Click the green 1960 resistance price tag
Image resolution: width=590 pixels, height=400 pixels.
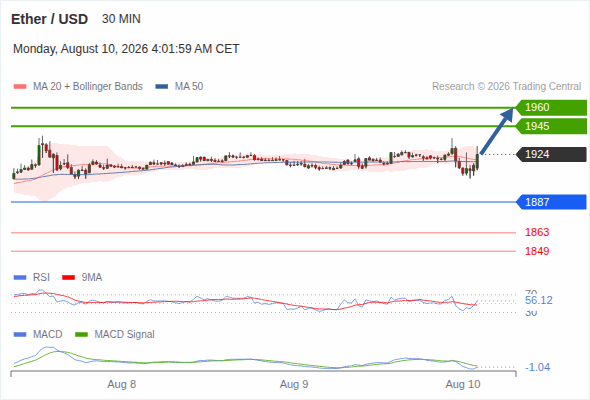(x=551, y=108)
